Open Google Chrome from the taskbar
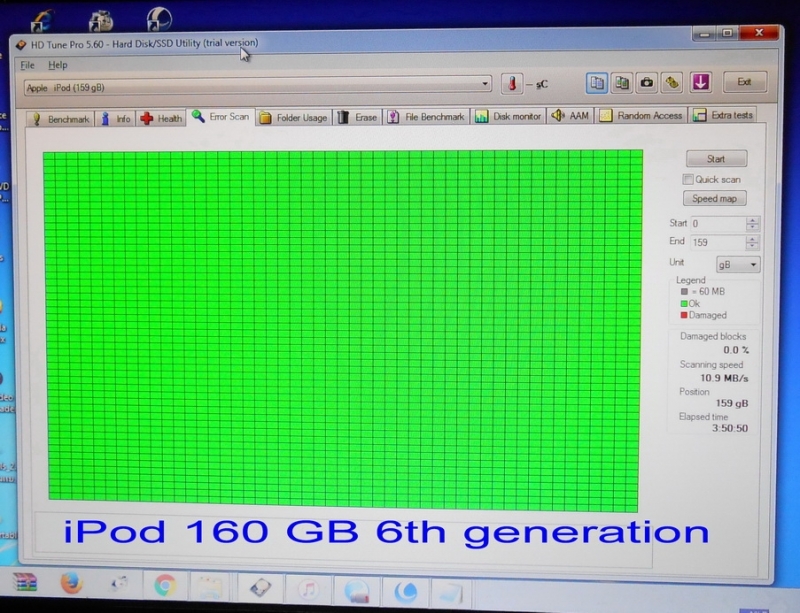800x613 pixels. pos(165,585)
